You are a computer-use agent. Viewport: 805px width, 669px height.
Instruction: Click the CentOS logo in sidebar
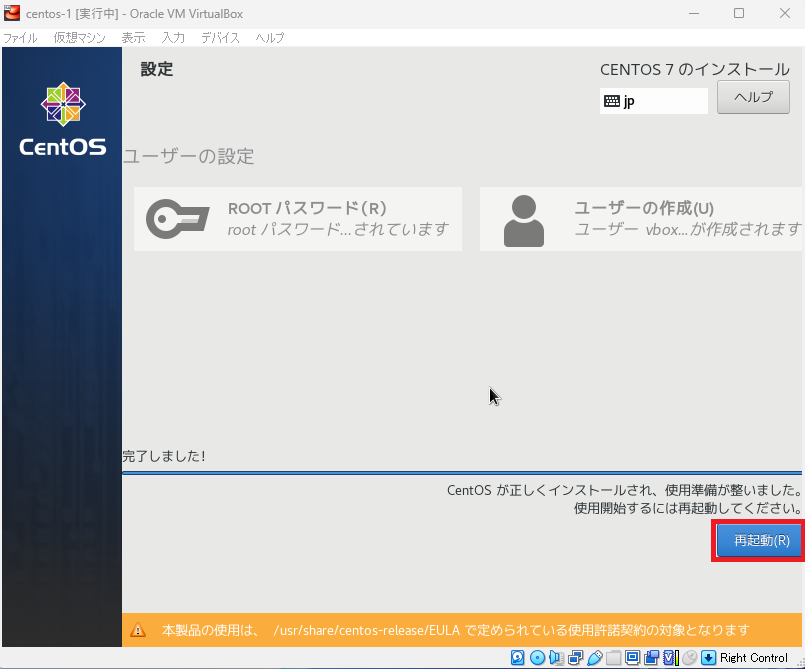pos(63,119)
